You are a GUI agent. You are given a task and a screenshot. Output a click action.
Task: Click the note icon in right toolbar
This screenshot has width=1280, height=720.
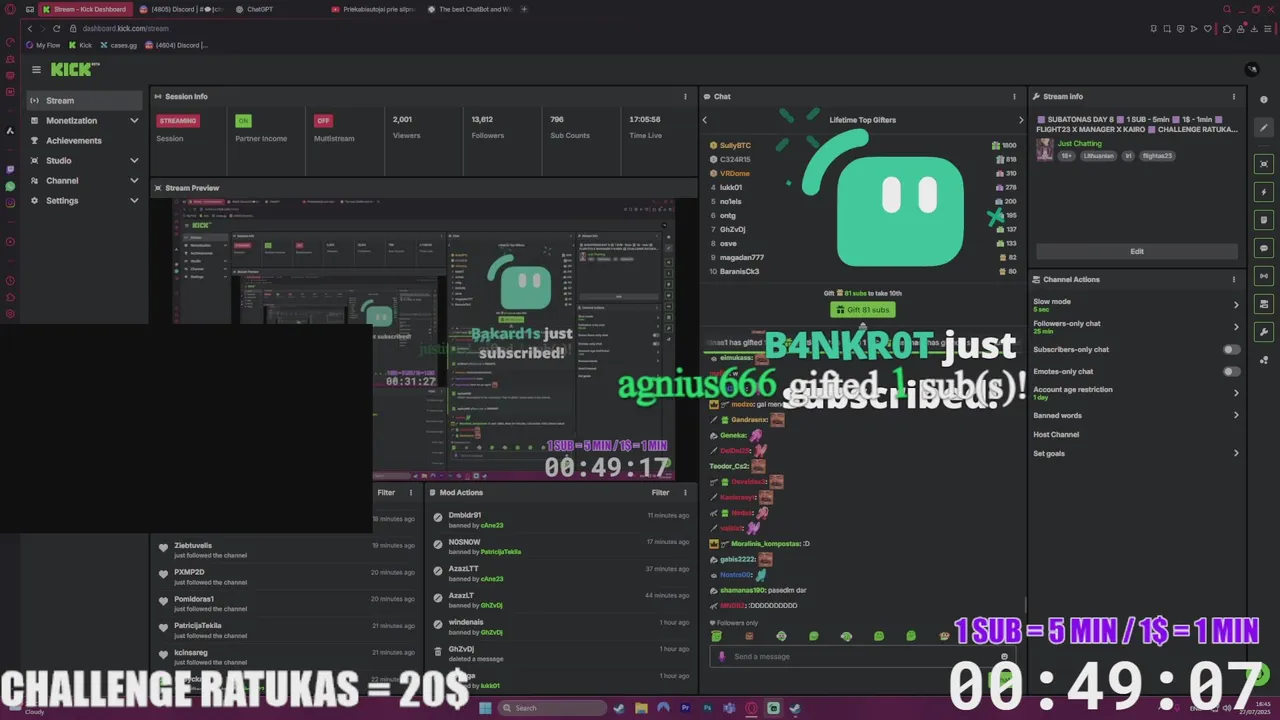point(1264,220)
